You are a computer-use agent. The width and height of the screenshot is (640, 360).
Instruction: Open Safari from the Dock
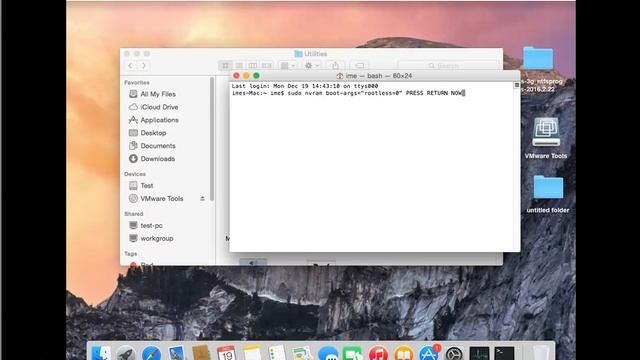[x=151, y=353]
